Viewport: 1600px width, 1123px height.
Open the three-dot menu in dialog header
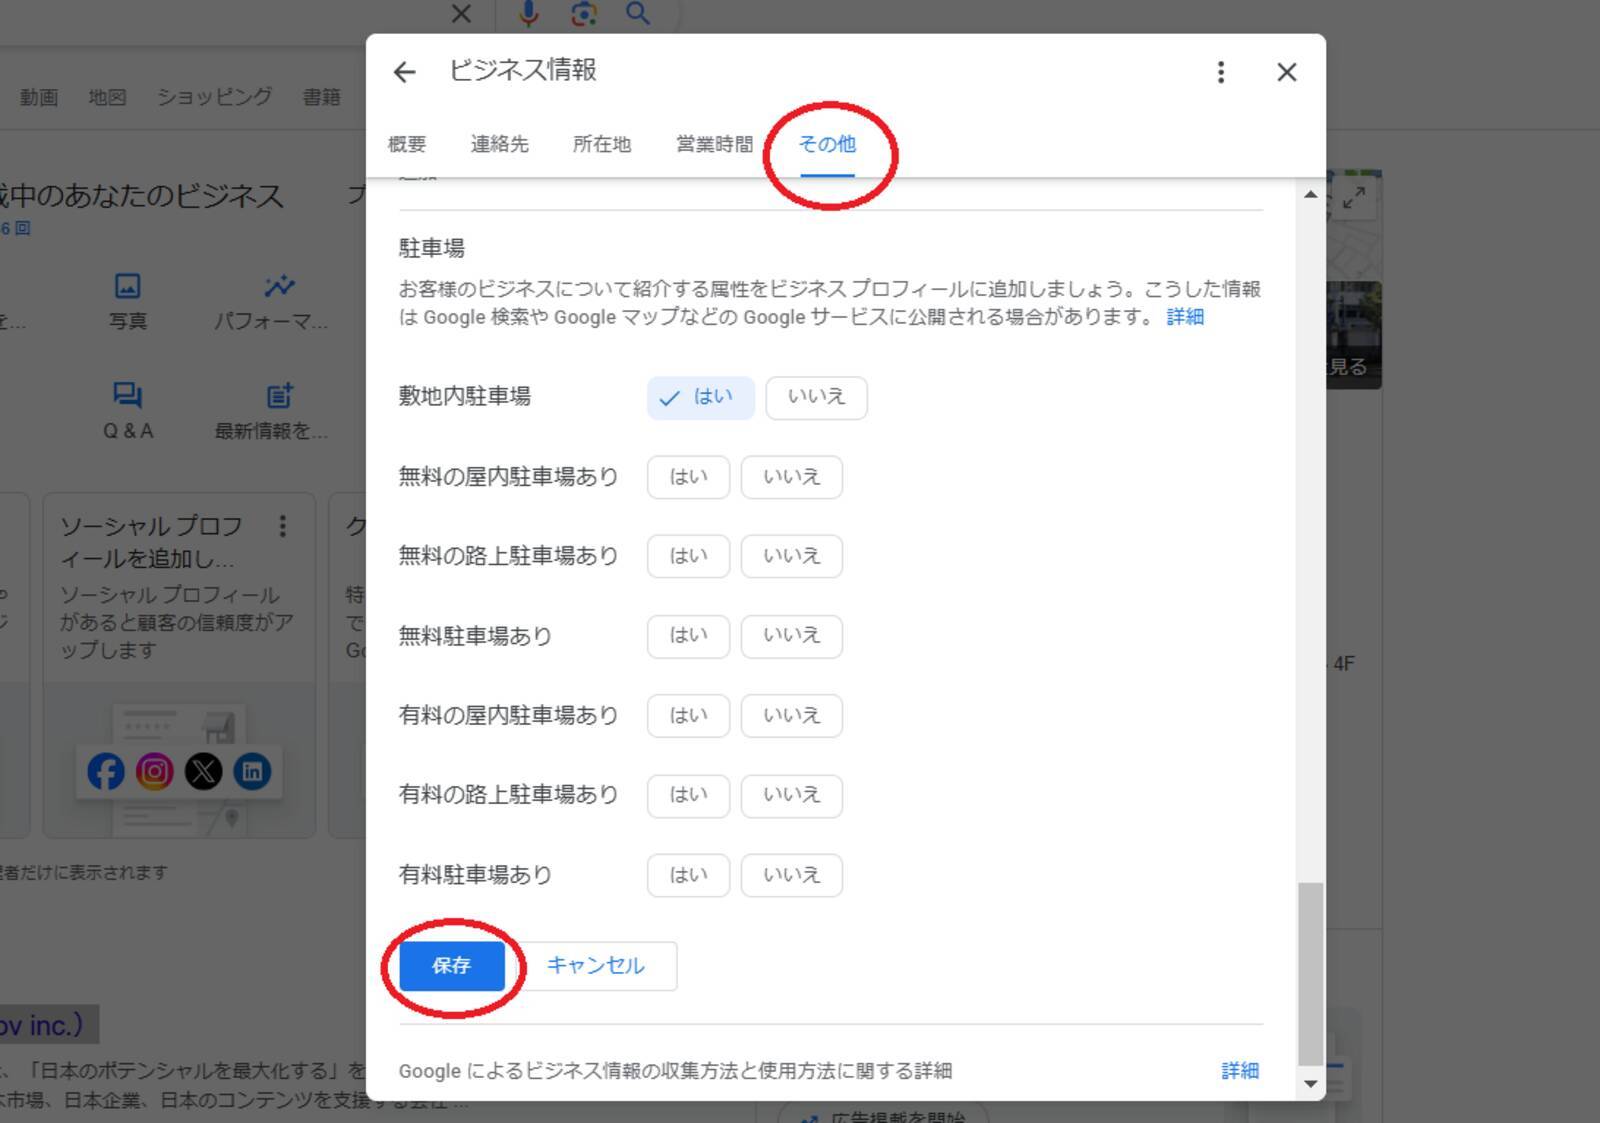(1220, 72)
